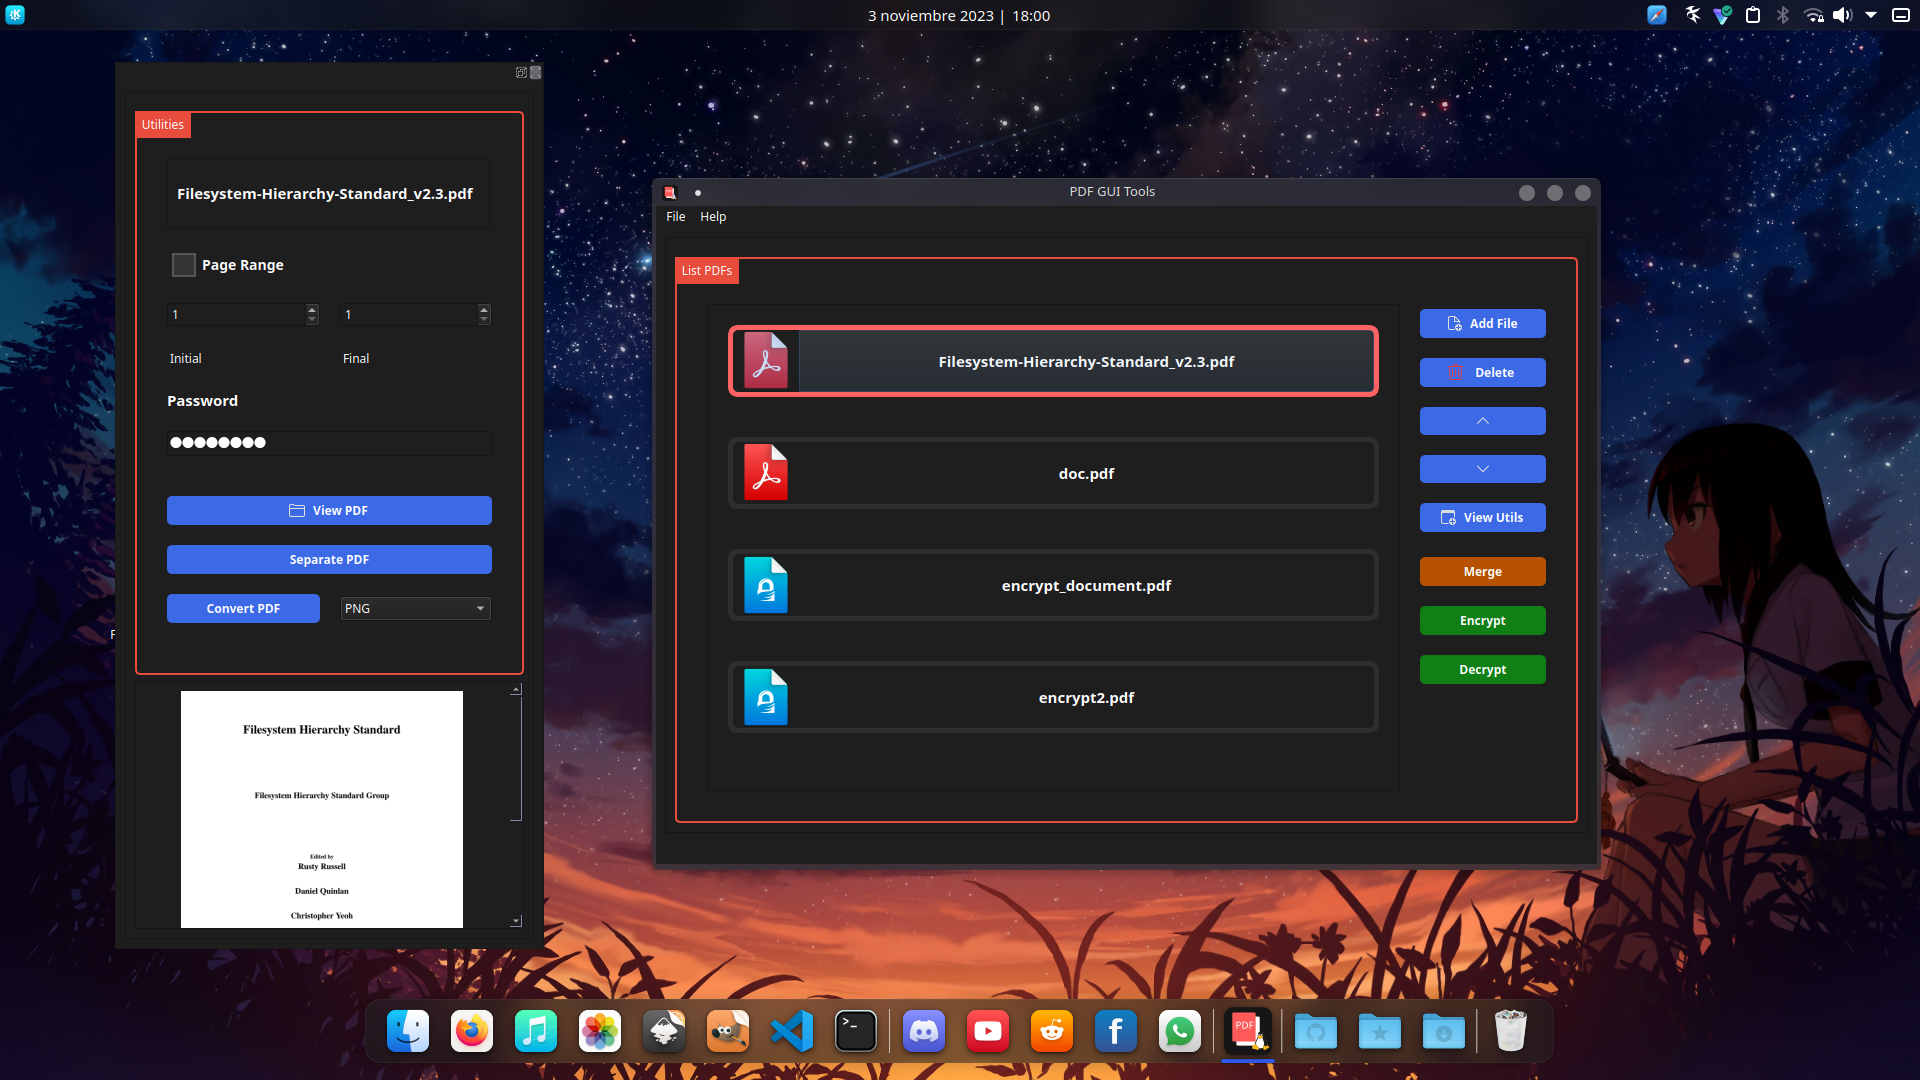This screenshot has width=1920, height=1080.
Task: Increase the Final page spinner value
Action: [484, 309]
